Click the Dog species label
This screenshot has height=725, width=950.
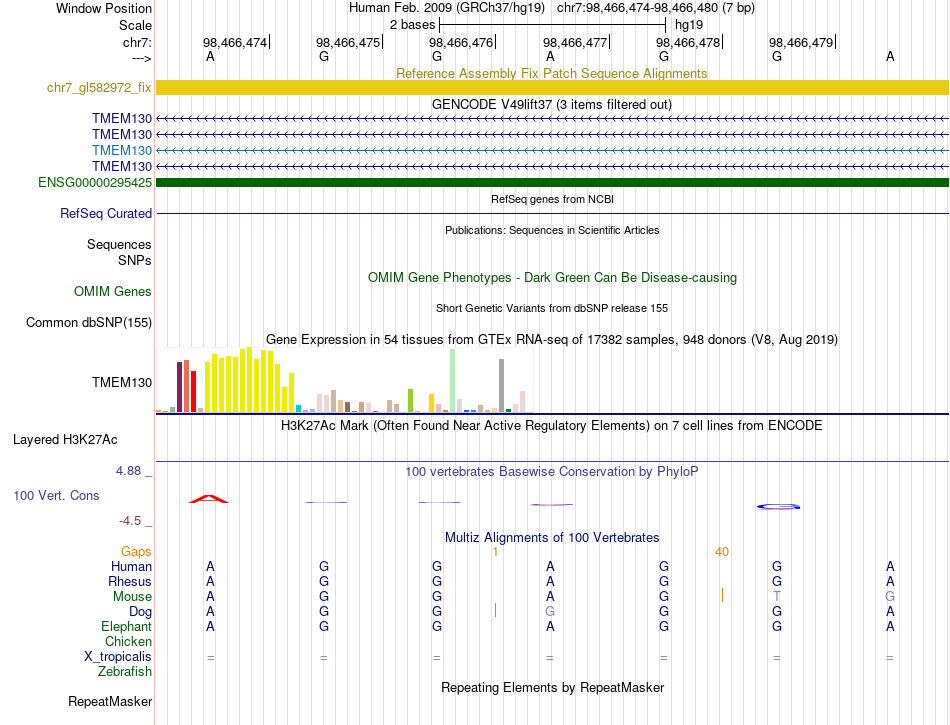click(140, 612)
